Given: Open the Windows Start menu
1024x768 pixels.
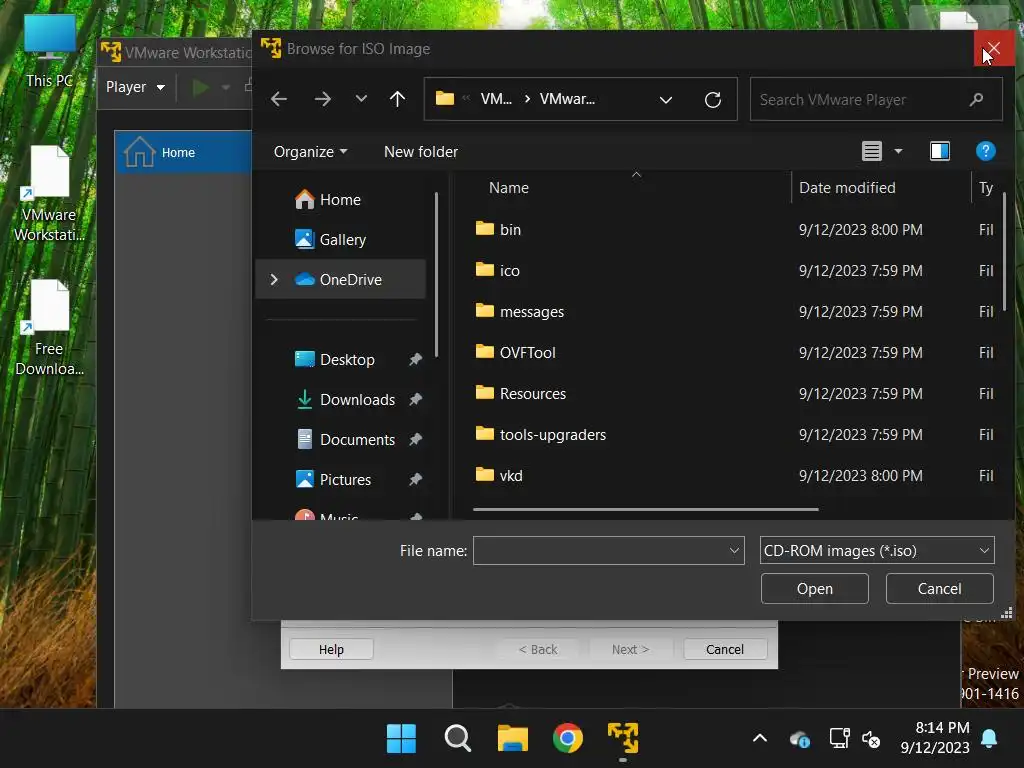Looking at the screenshot, I should point(401,739).
